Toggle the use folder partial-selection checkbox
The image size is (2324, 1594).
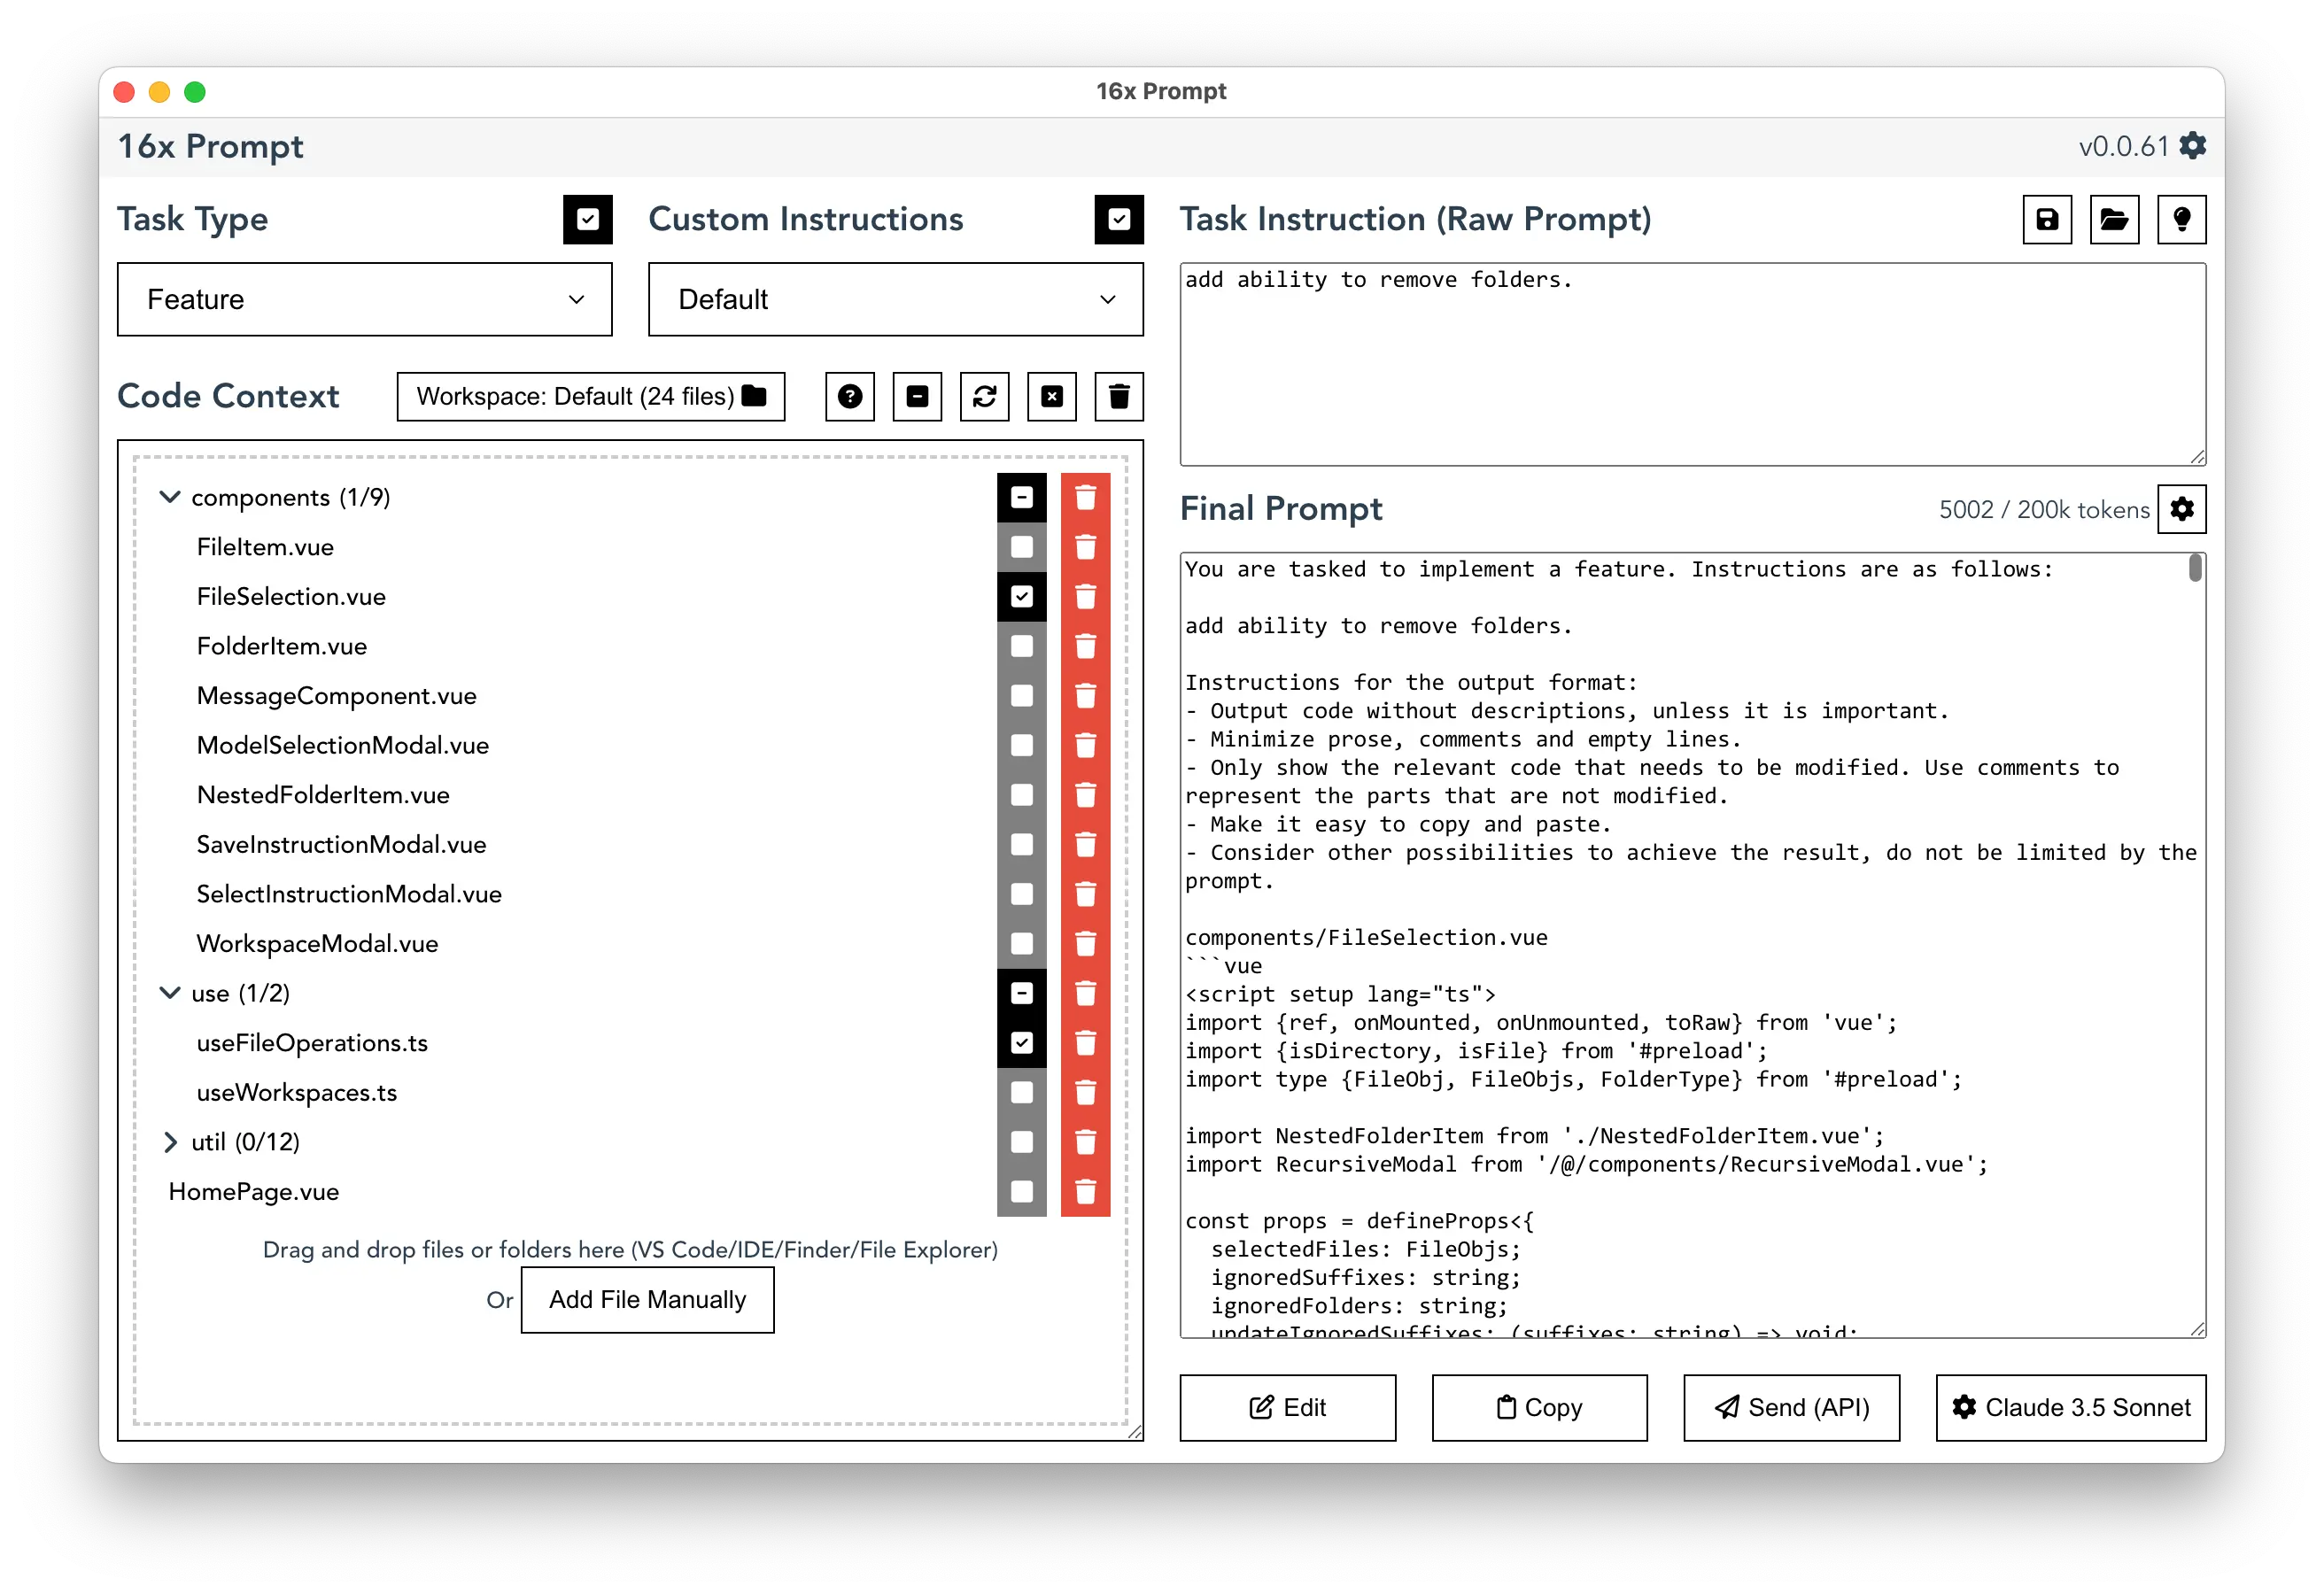coord(1021,993)
